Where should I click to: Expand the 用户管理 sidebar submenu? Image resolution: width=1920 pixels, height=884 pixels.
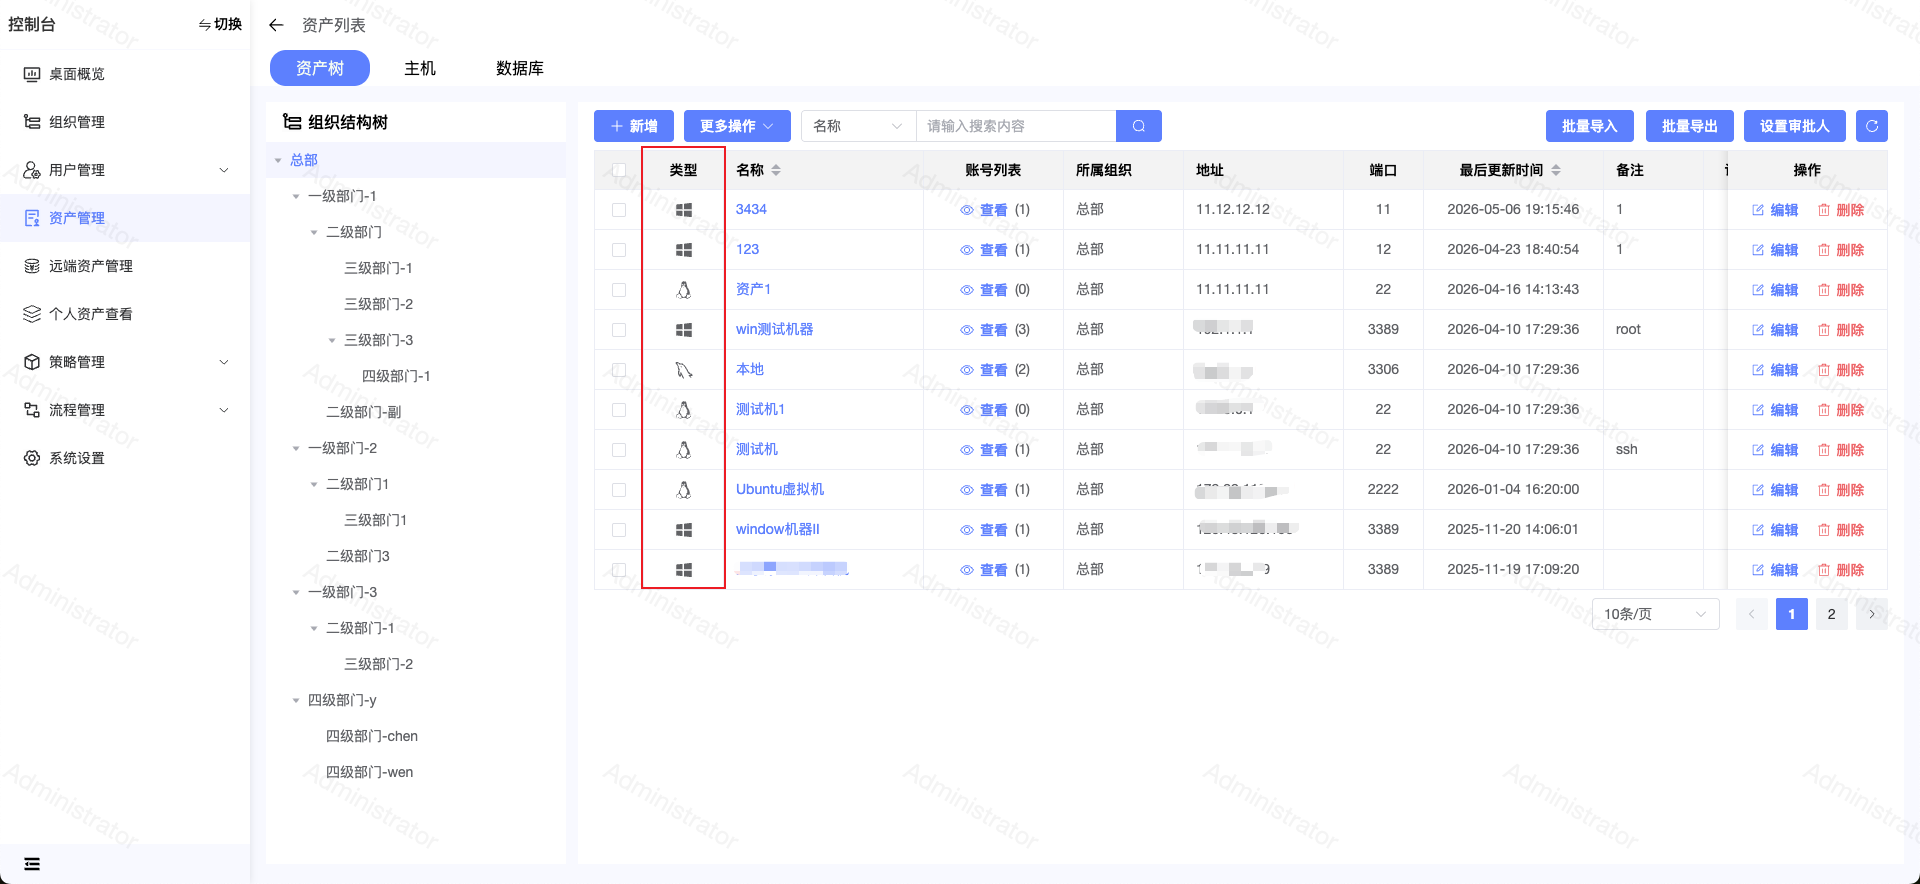pyautogui.click(x=224, y=170)
